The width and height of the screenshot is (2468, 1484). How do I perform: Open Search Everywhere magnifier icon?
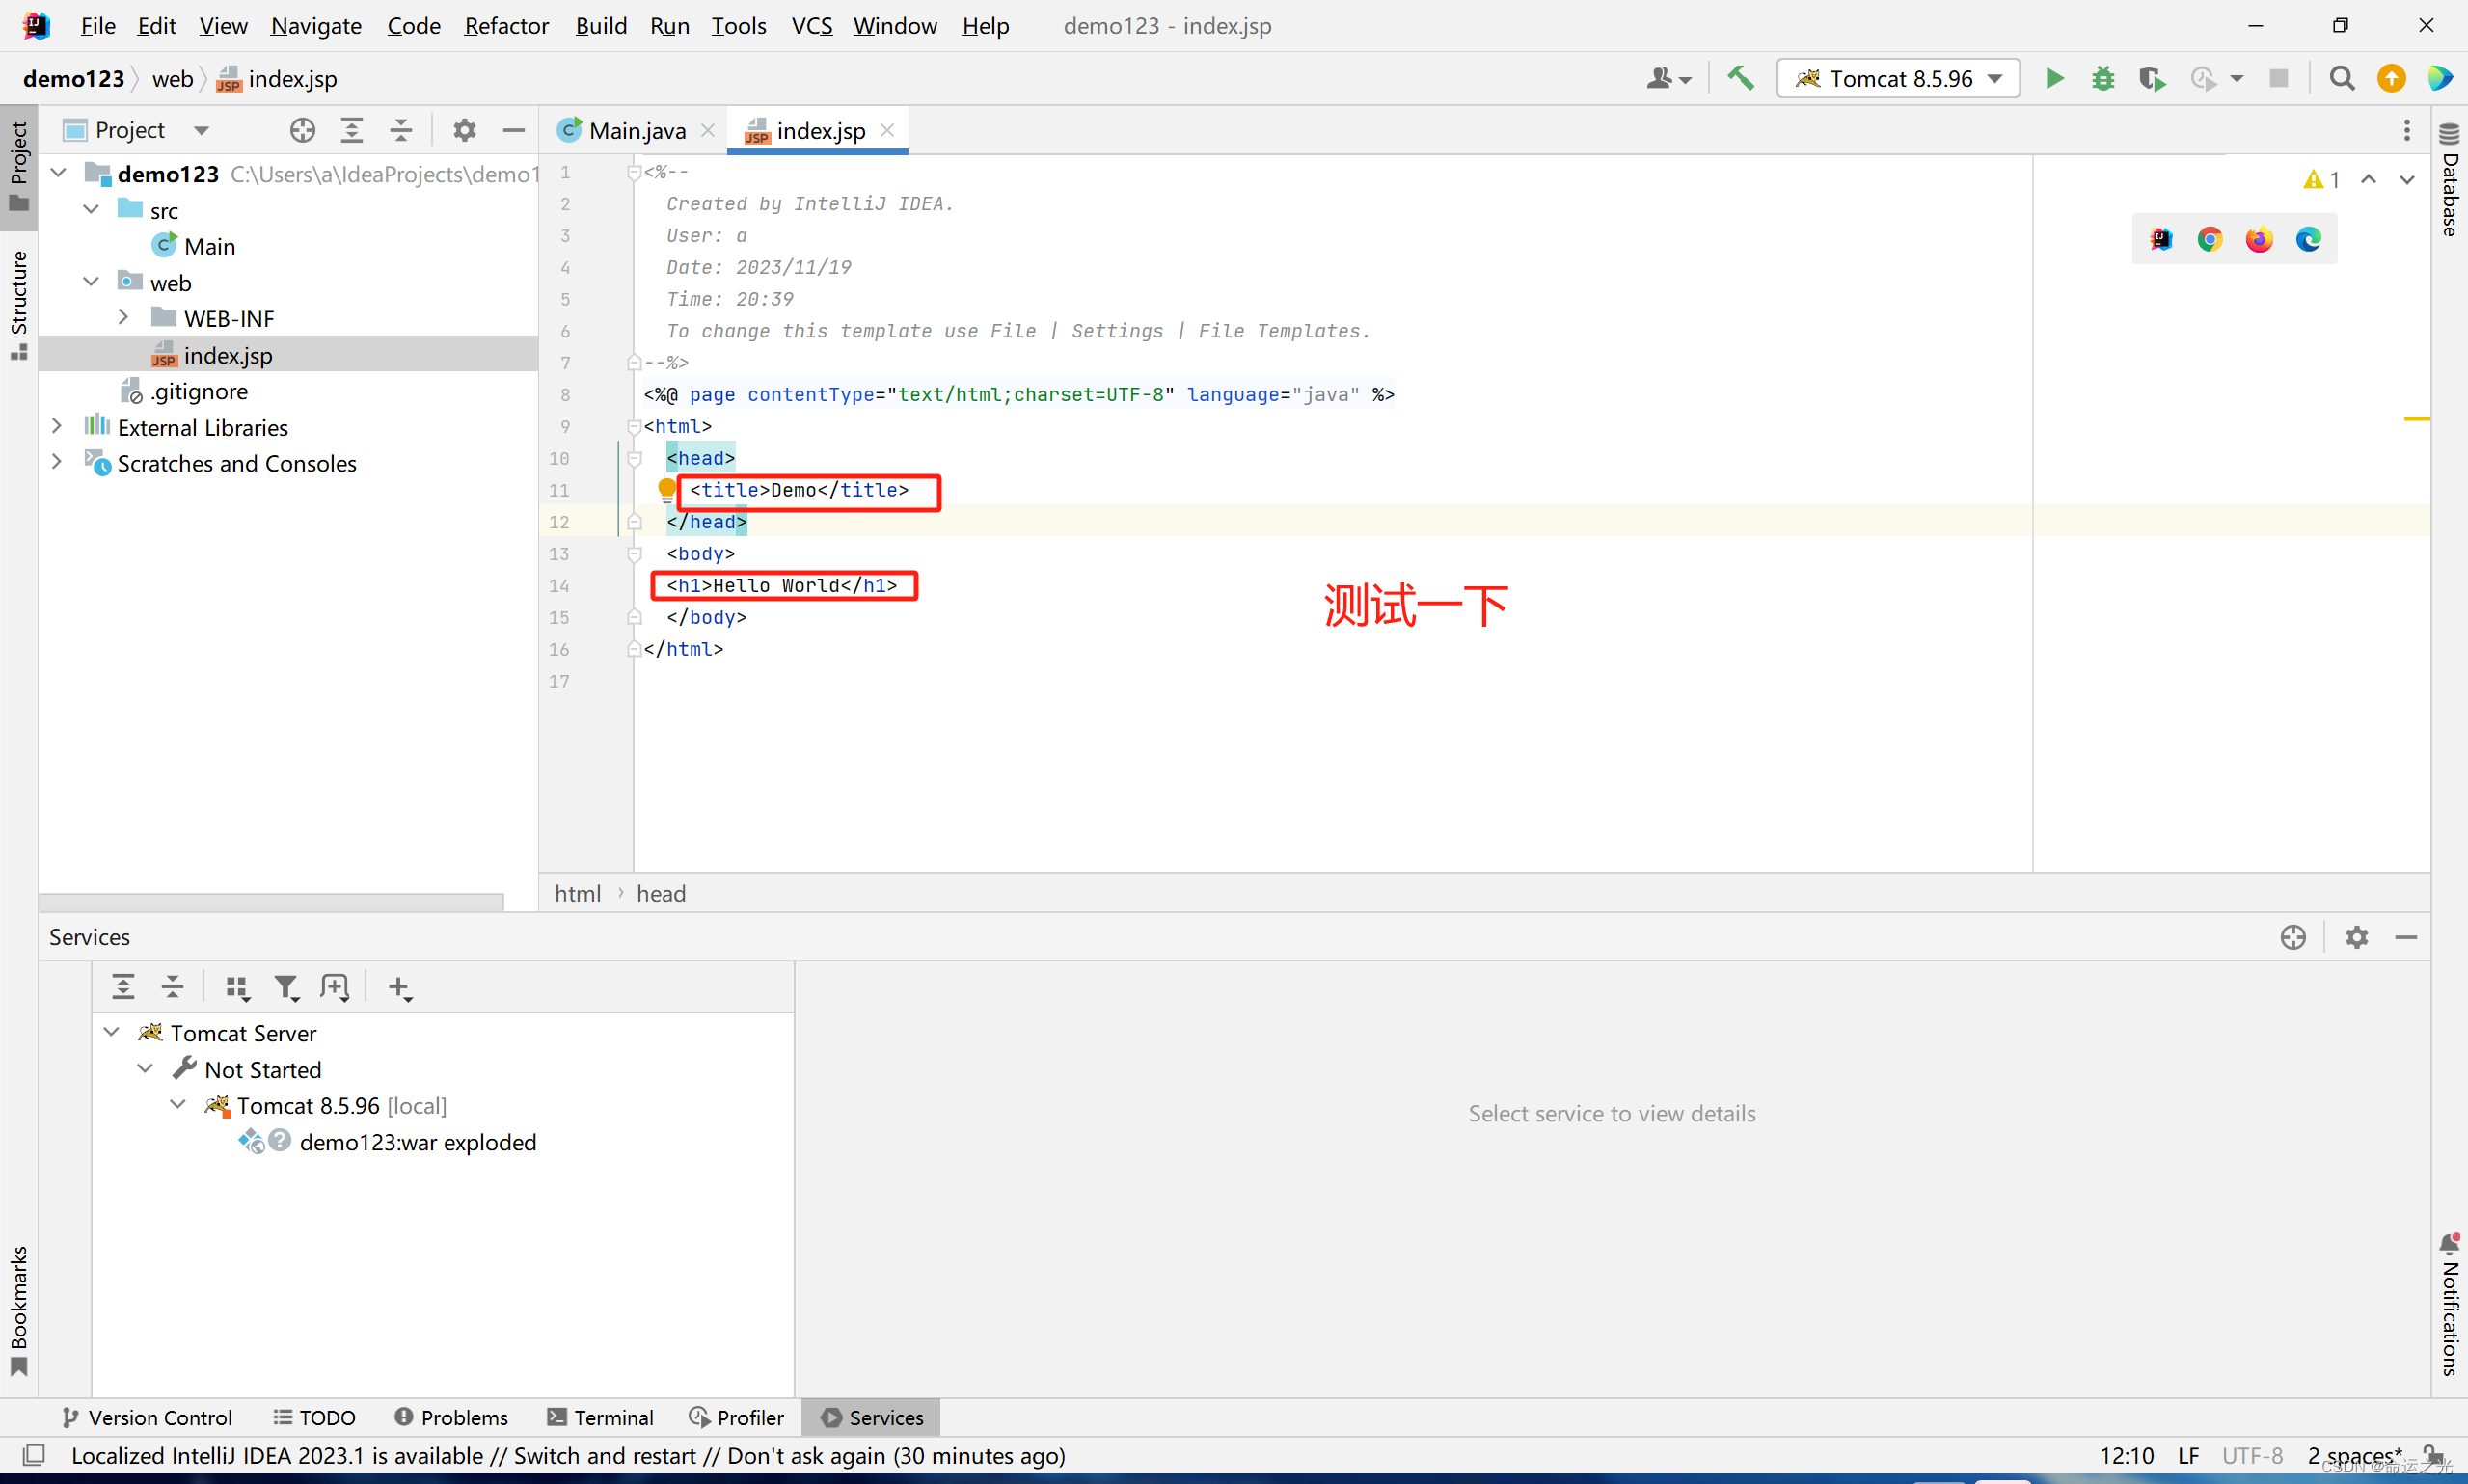coord(2341,78)
